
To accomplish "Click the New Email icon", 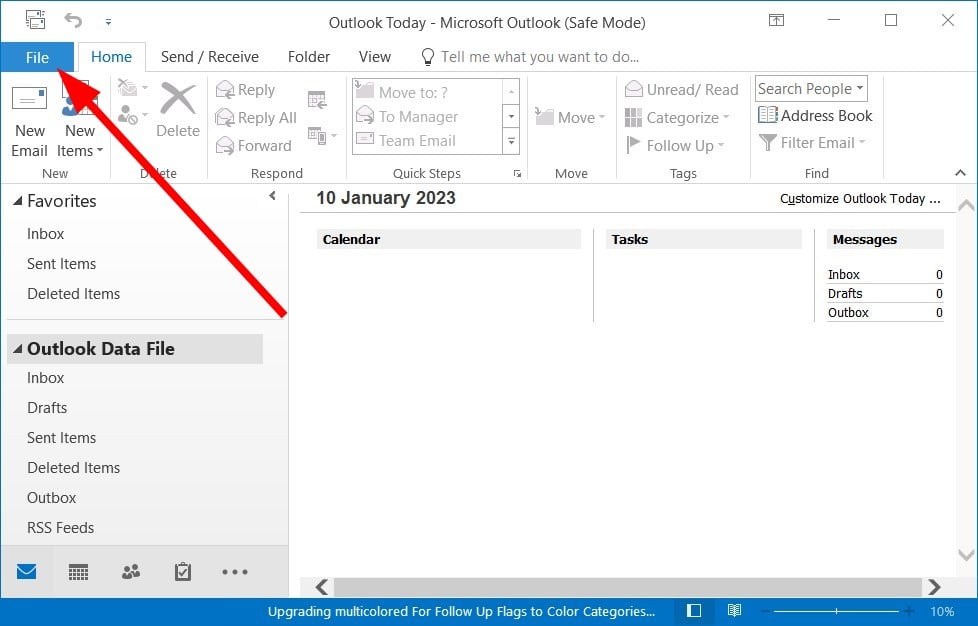I will pos(29,99).
